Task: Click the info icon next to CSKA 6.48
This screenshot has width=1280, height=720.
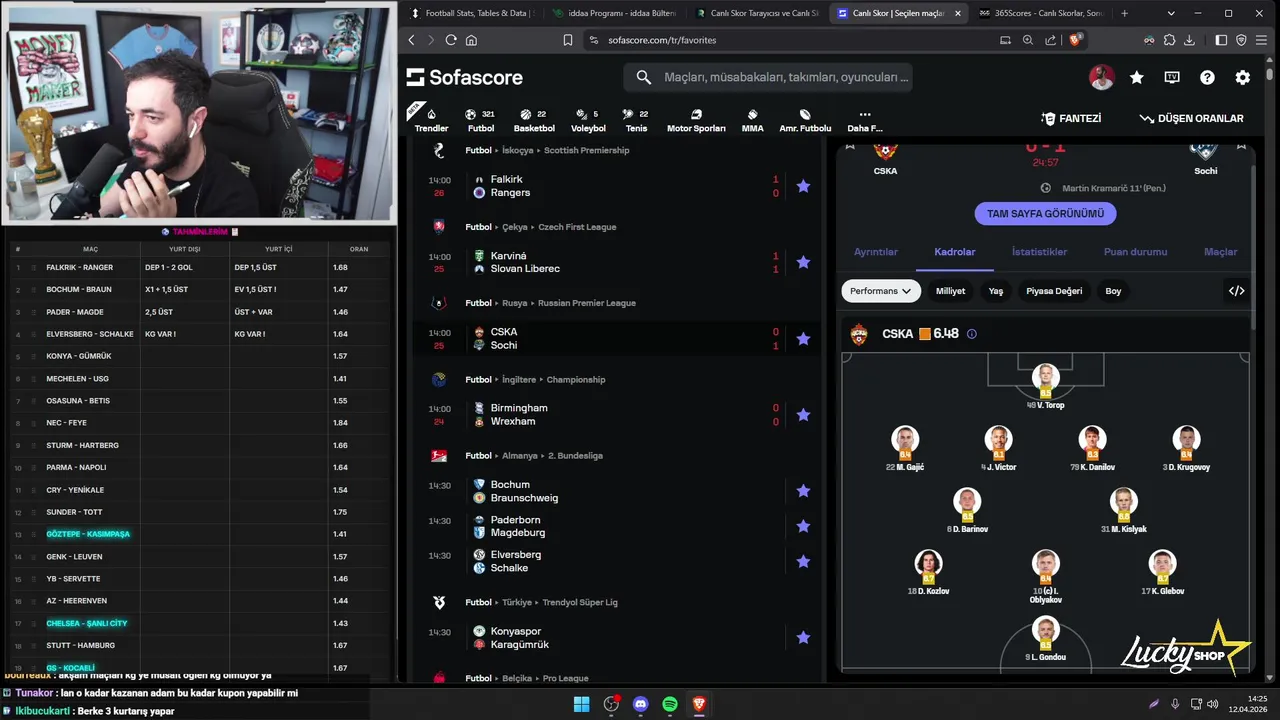Action: point(972,334)
